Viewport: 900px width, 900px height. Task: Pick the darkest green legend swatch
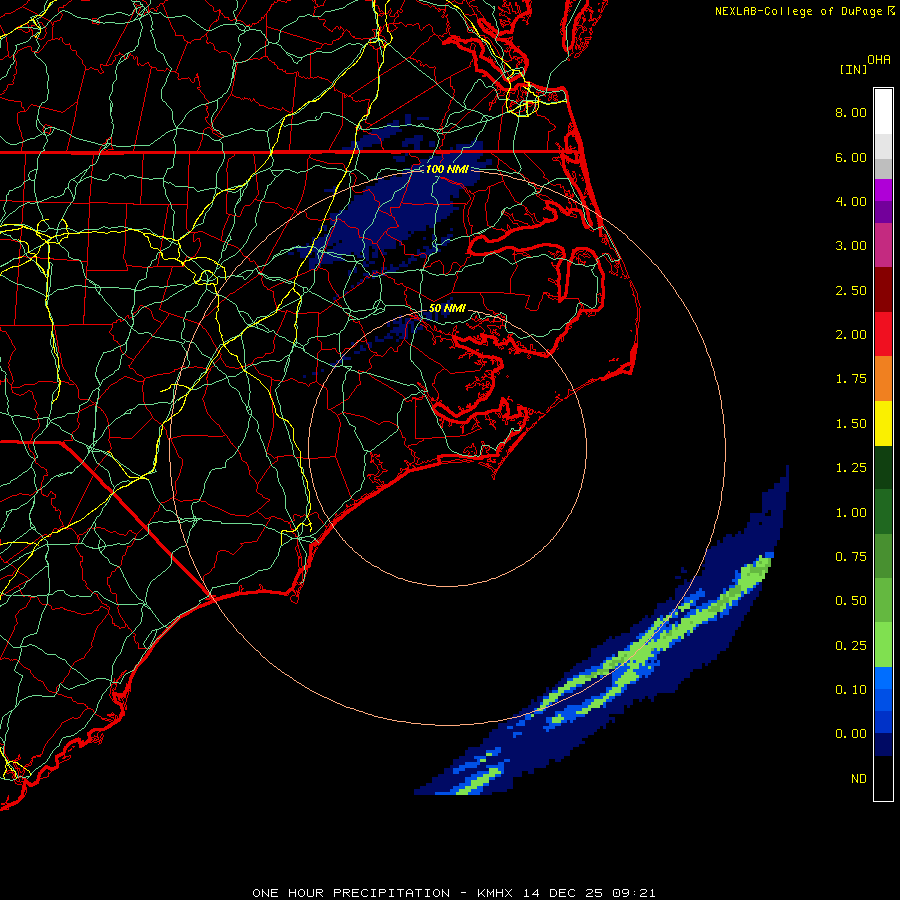[x=883, y=467]
